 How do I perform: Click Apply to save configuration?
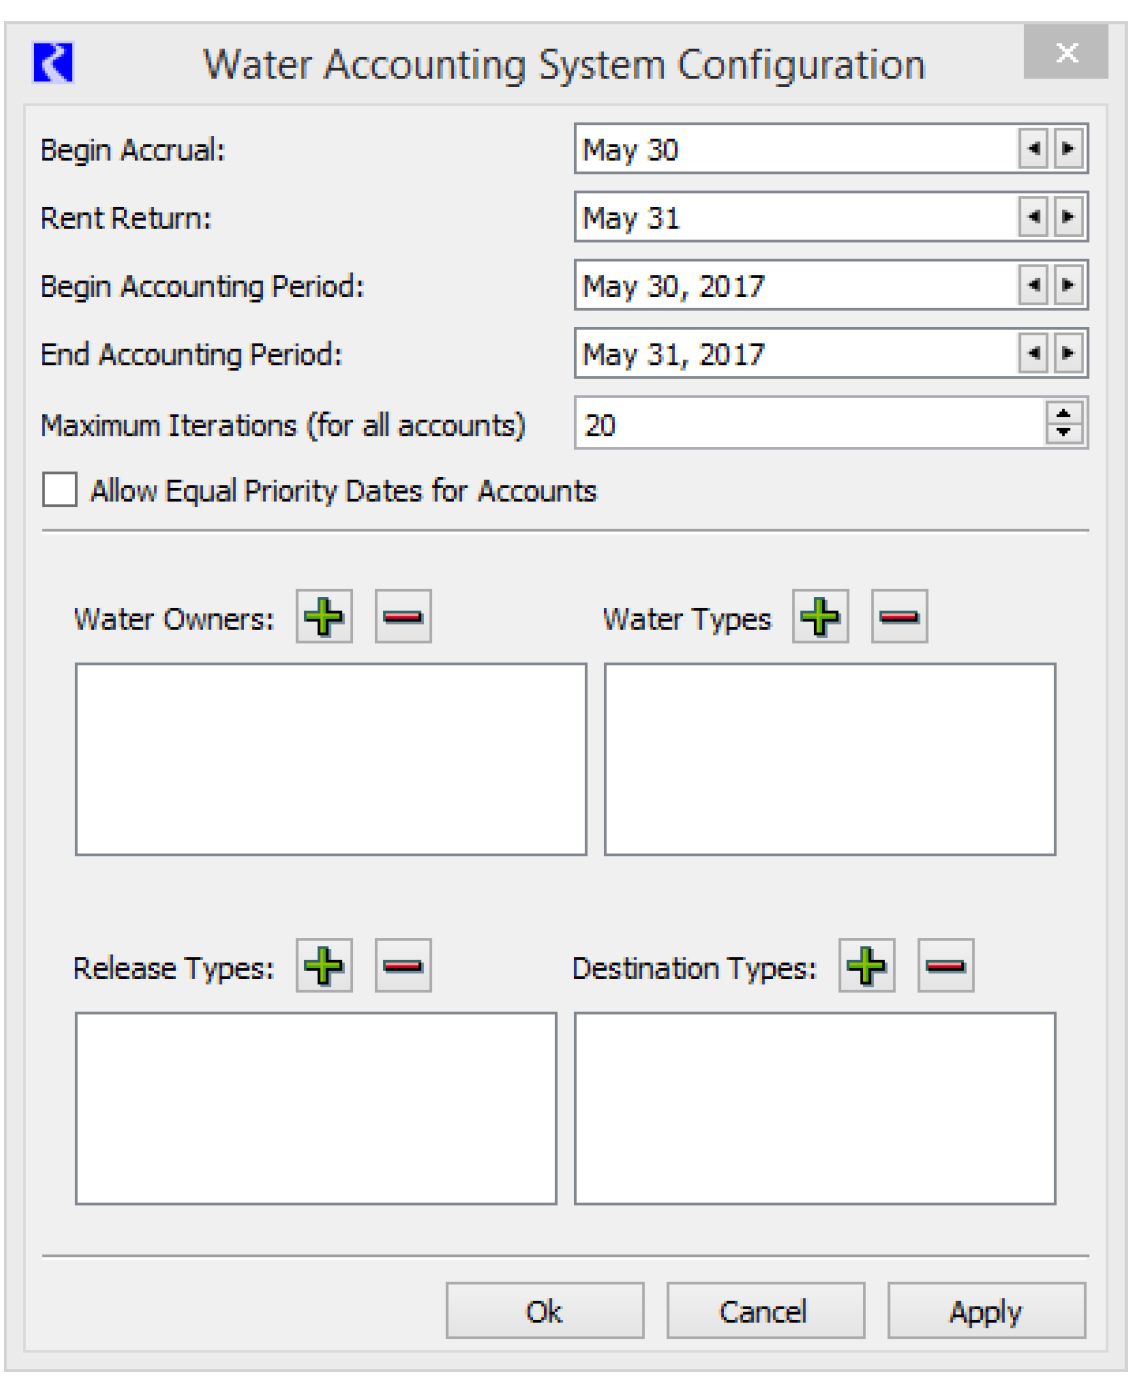click(986, 1311)
